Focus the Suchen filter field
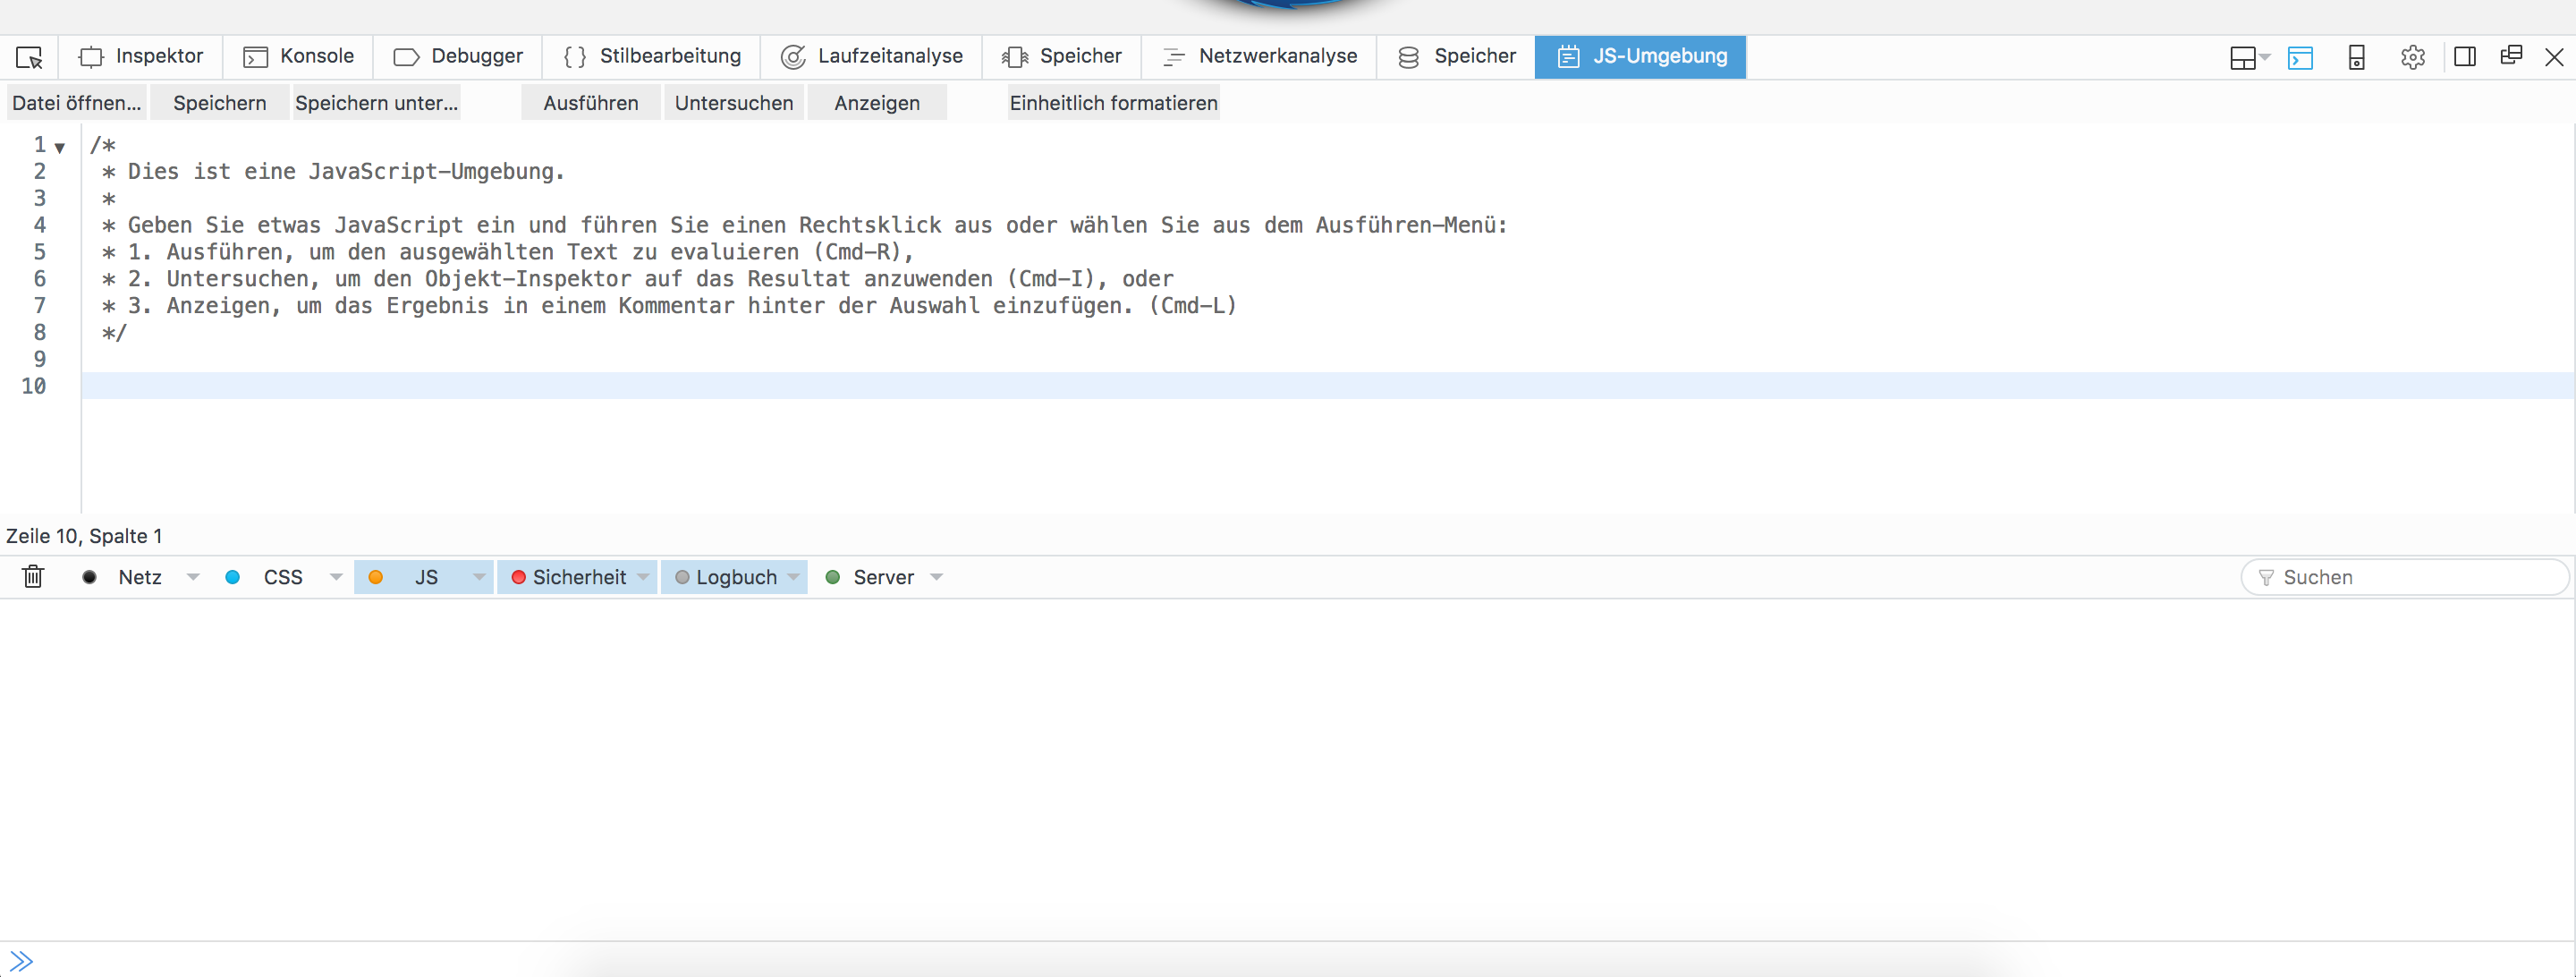 coord(2410,577)
